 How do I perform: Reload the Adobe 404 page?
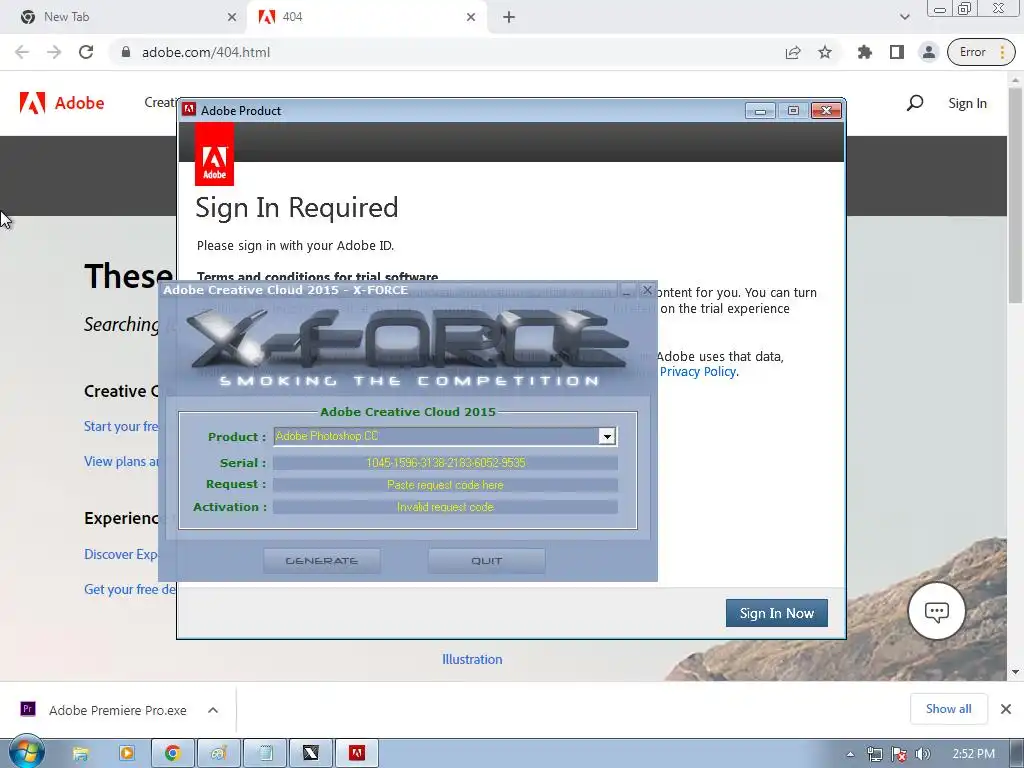click(86, 52)
